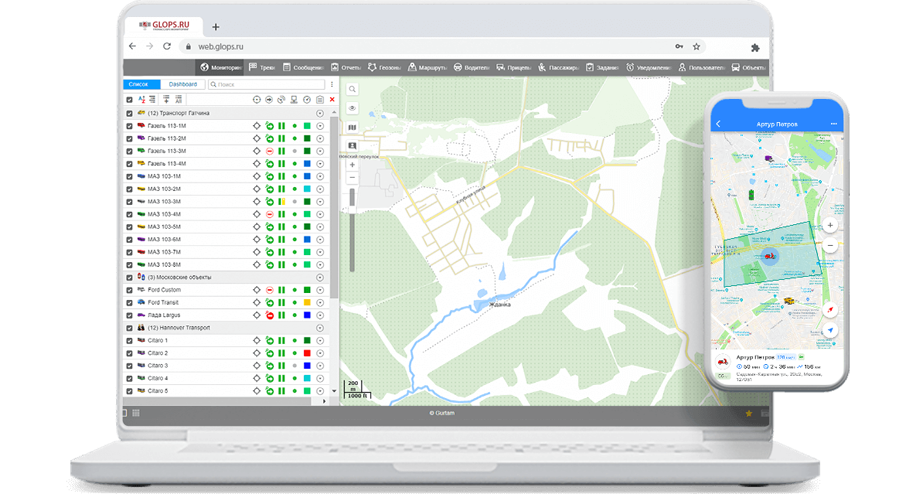The width and height of the screenshot is (897, 494).
Task: Click the Поиск search field
Action: coord(266,84)
